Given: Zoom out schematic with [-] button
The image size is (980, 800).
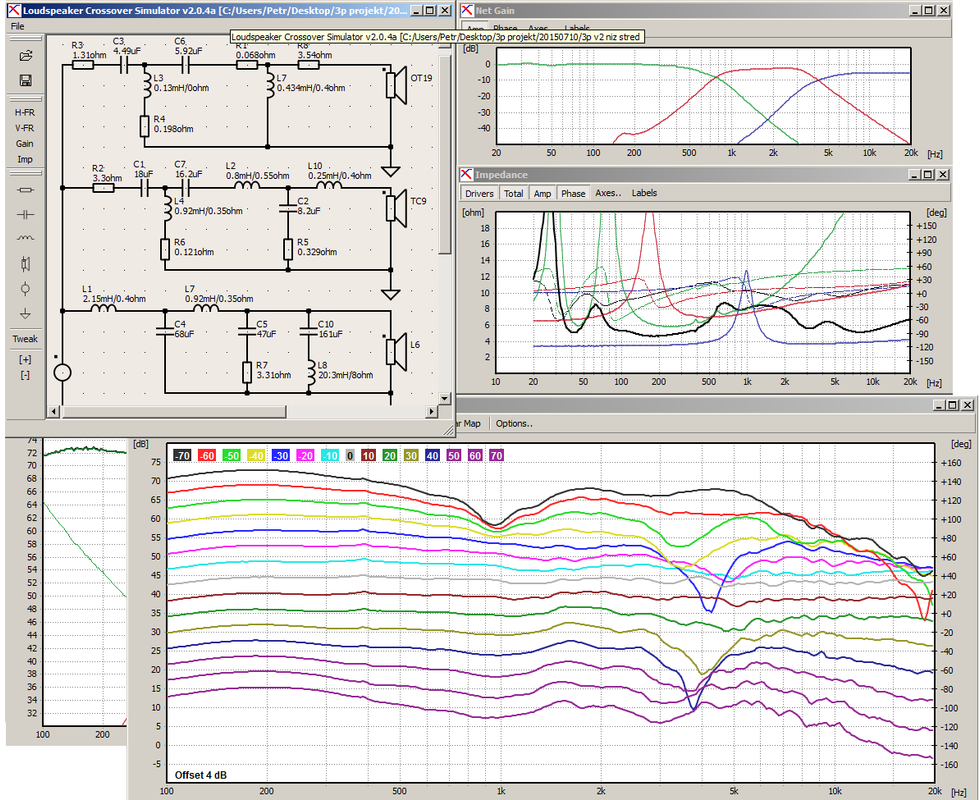Looking at the screenshot, I should point(25,375).
